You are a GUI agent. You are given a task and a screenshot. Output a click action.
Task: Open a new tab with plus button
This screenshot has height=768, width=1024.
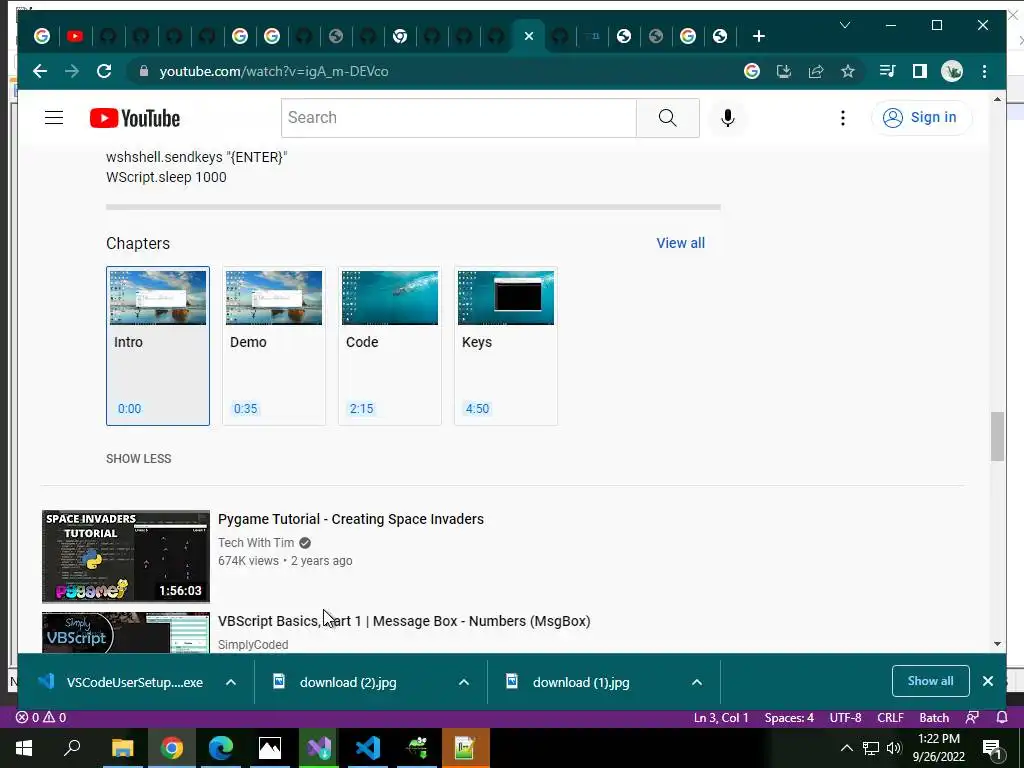(758, 37)
